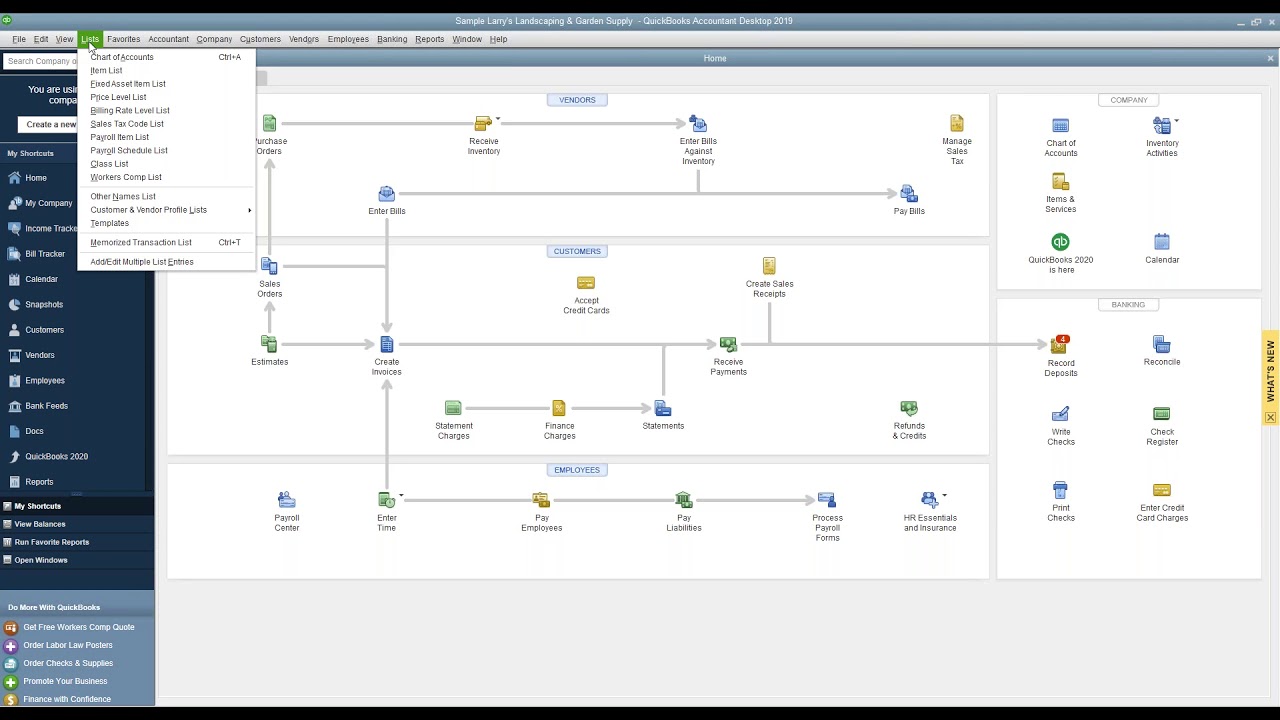Click Create Sales Receipts icon
Image resolution: width=1280 pixels, height=720 pixels.
[x=769, y=266]
